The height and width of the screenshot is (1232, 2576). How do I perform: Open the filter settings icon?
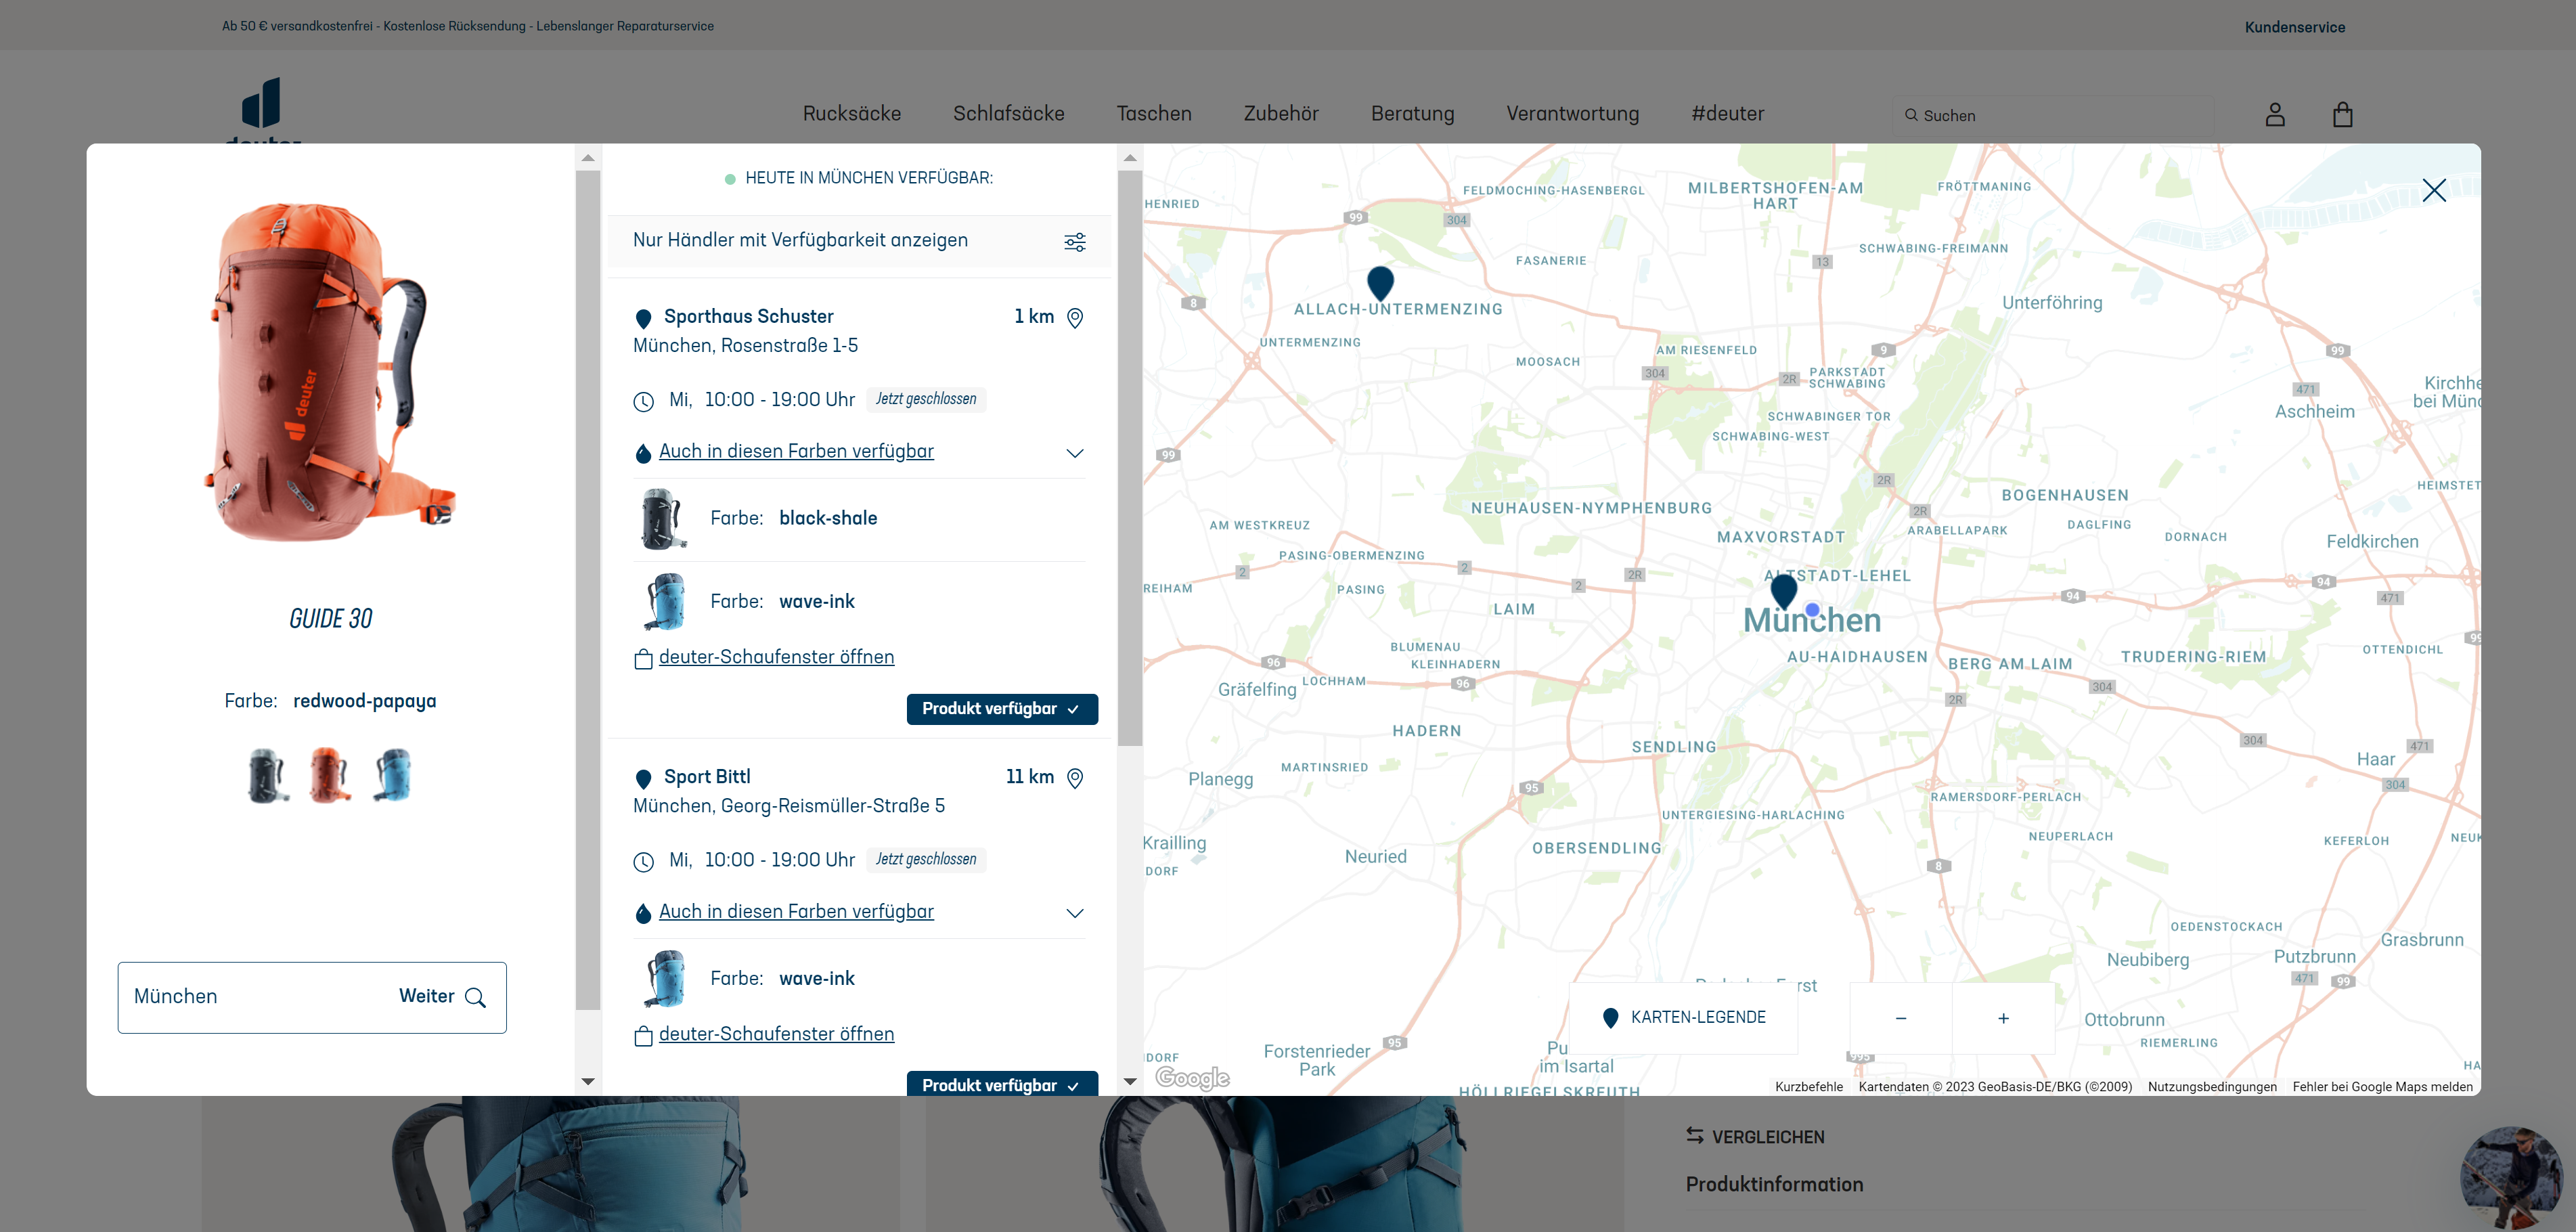pos(1075,242)
